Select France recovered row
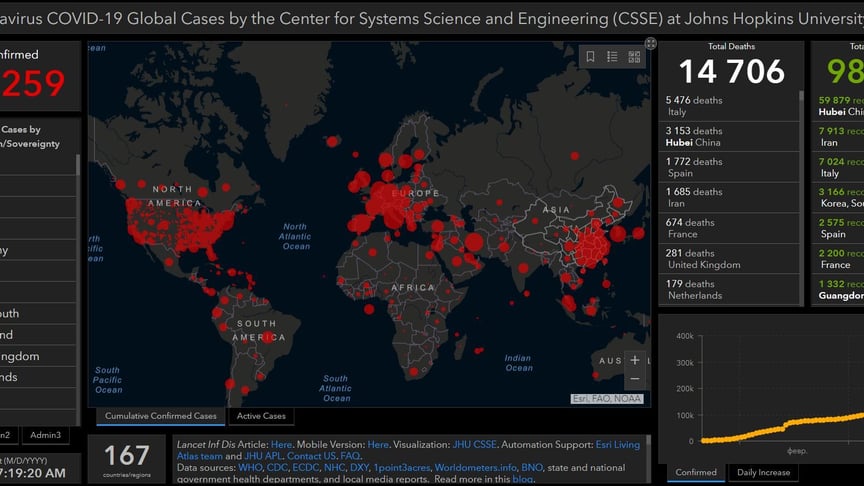 838,259
